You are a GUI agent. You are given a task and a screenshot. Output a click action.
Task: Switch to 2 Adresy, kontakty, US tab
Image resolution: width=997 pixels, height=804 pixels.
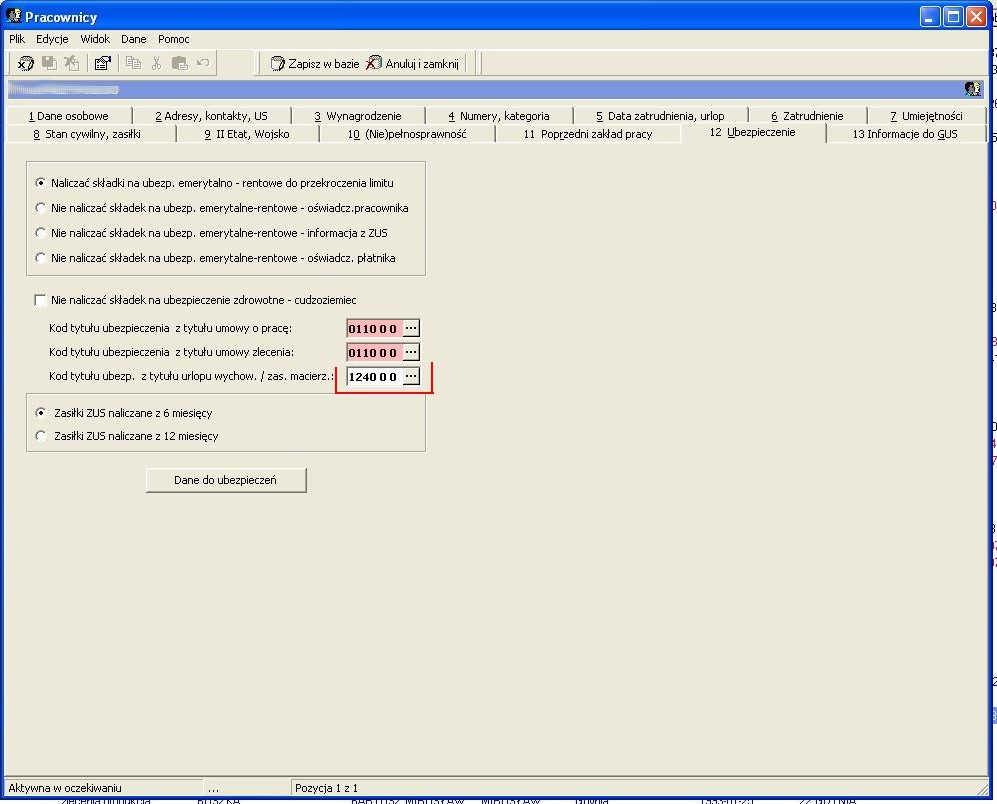tap(212, 116)
